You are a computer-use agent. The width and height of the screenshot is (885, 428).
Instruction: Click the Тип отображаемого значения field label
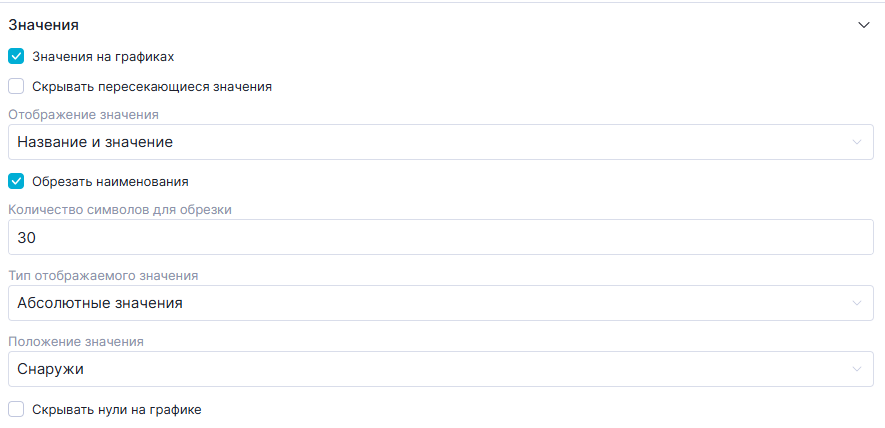[x=103, y=275]
